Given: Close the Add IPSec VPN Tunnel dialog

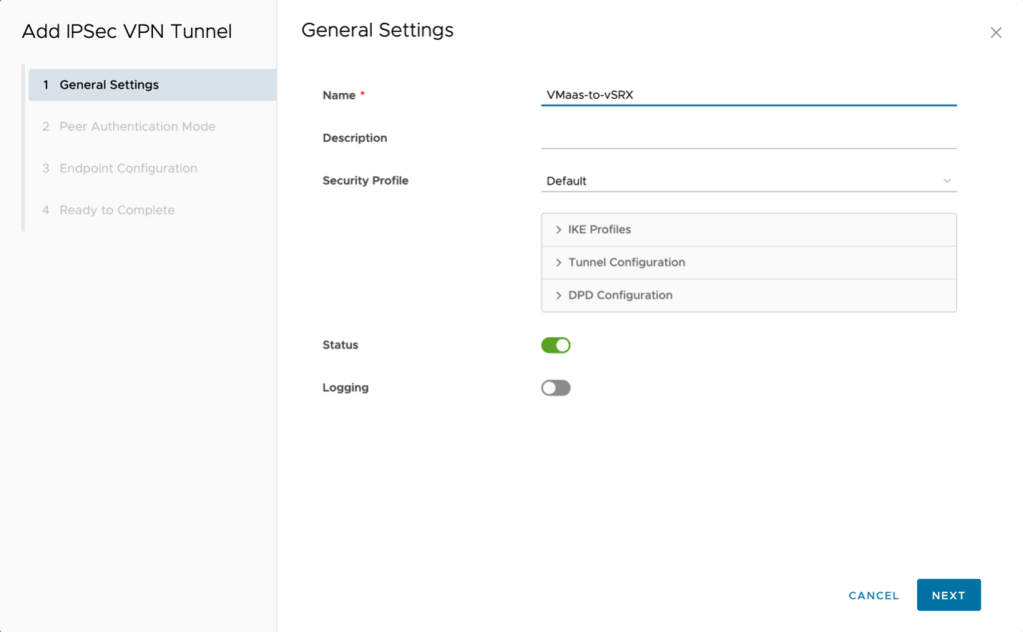Looking at the screenshot, I should click(995, 33).
